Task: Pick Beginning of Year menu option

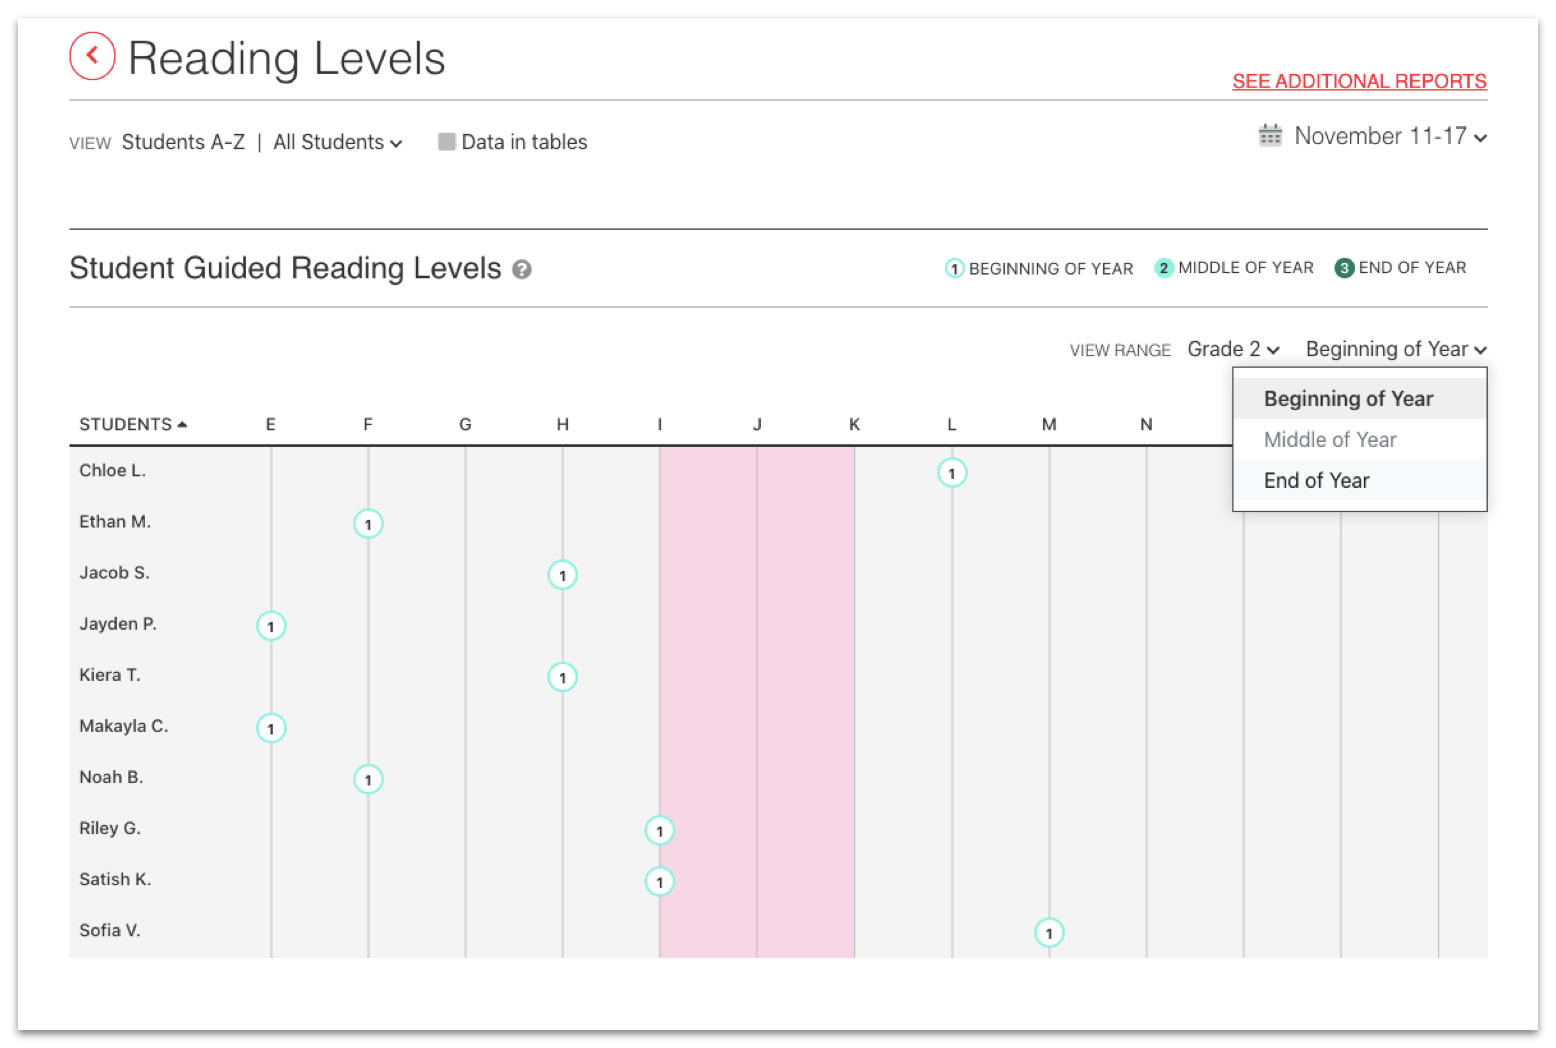Action: (1348, 399)
